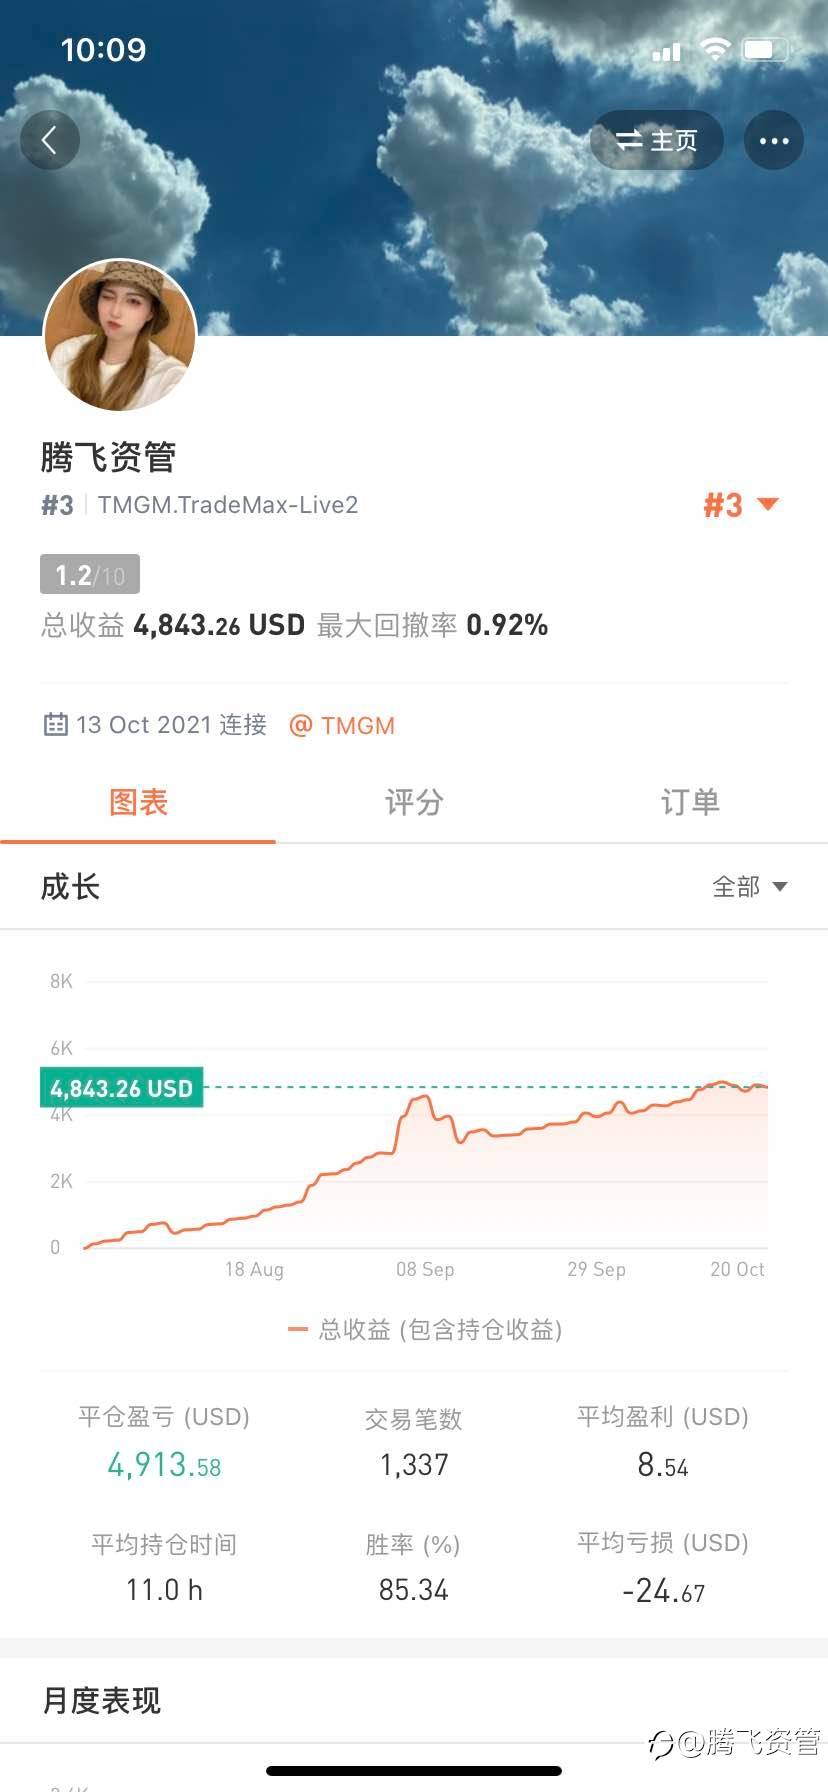Viewport: 828px width, 1792px height.
Task: Tap the 1.2/10 score badge
Action: click(90, 575)
